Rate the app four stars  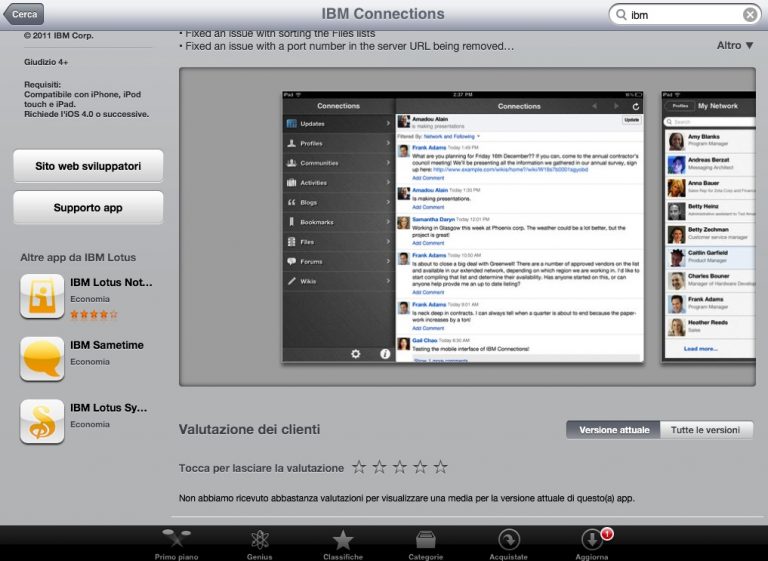420,467
